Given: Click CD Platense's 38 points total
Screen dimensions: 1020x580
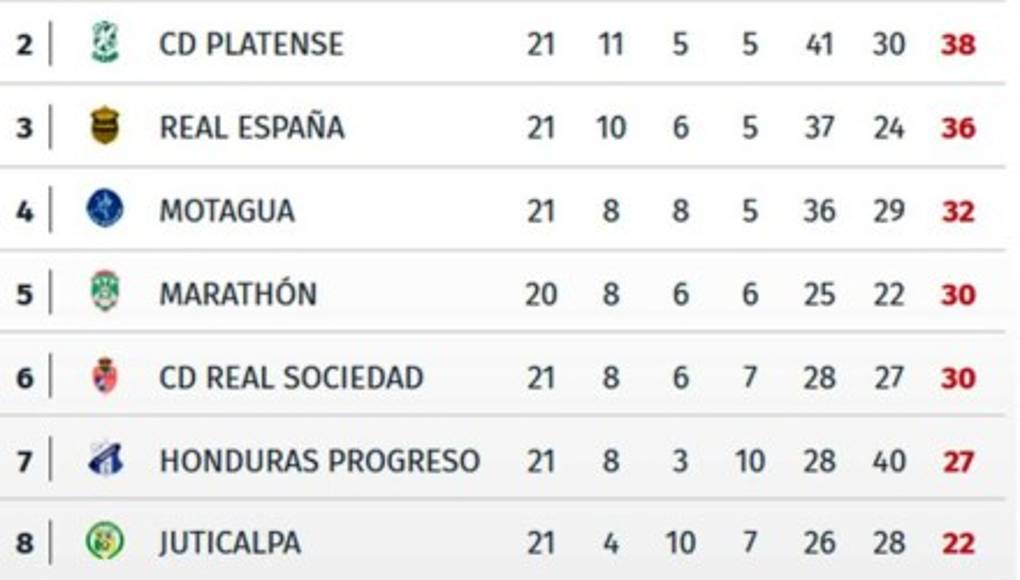Looking at the screenshot, I should pos(957,45).
